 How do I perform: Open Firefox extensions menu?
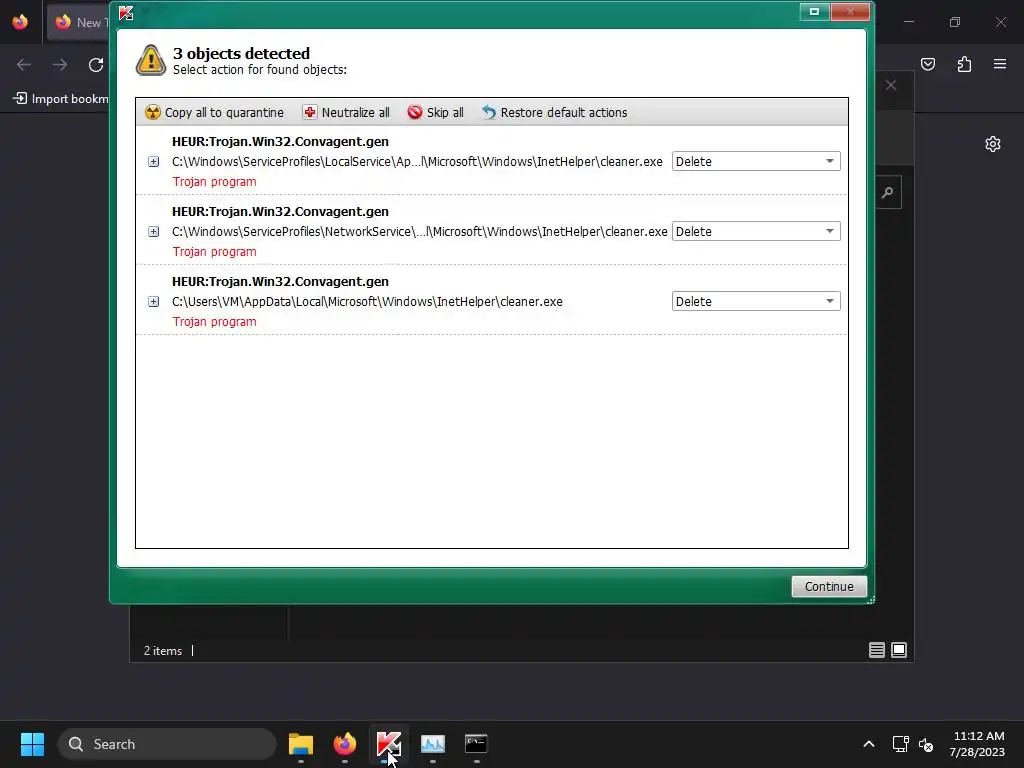click(964, 64)
